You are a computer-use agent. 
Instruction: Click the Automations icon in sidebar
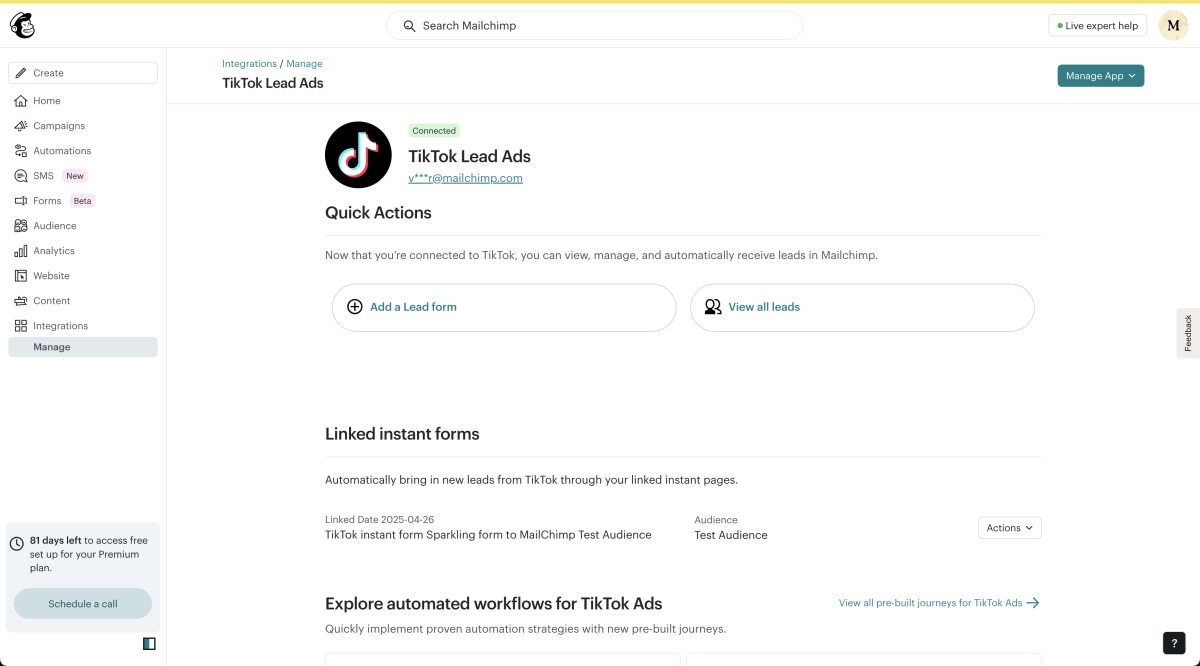21,151
